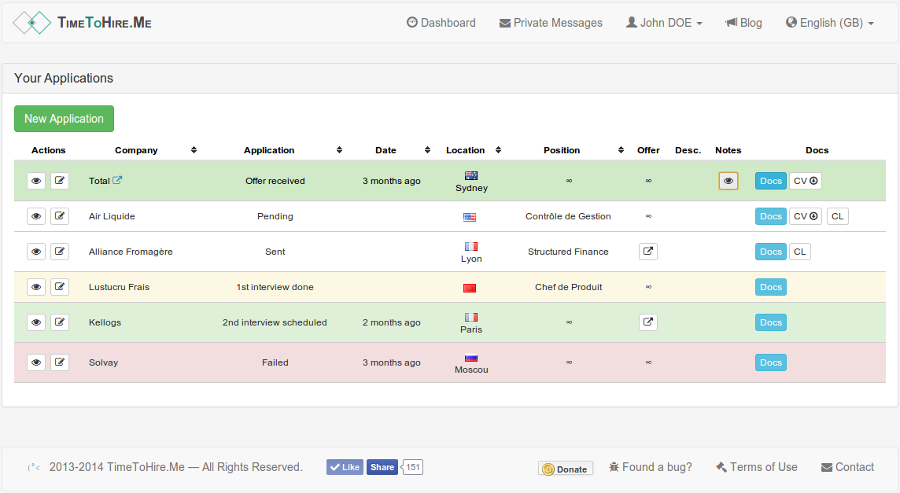Open Total's external company link icon
The width and height of the screenshot is (900, 493).
click(117, 180)
